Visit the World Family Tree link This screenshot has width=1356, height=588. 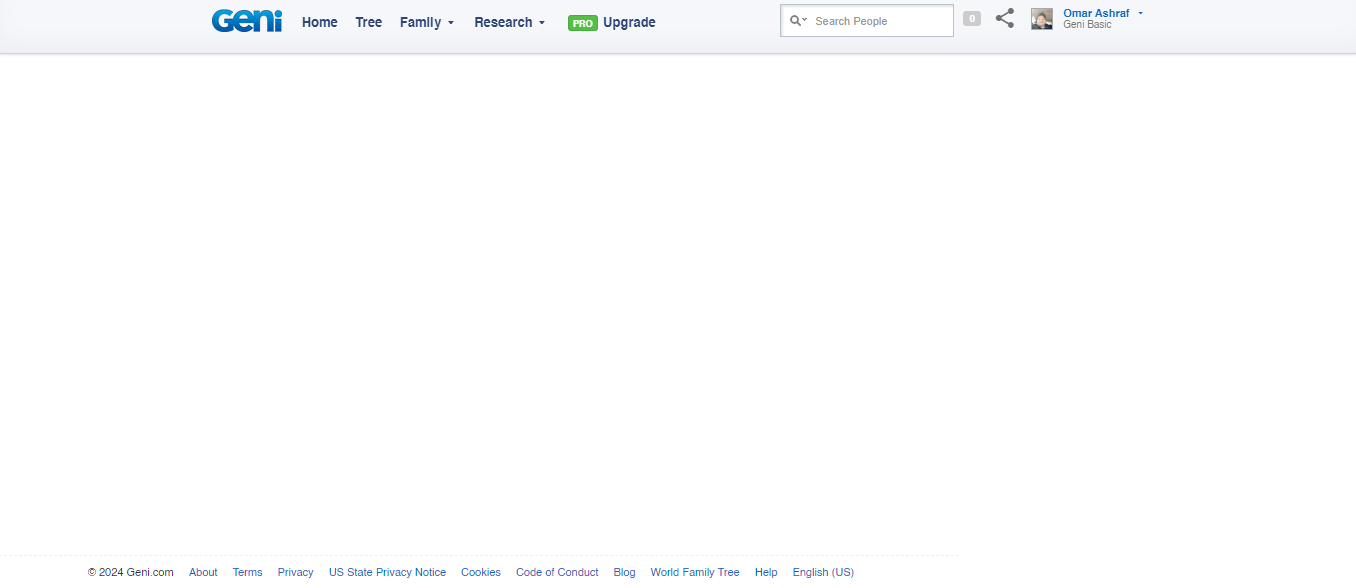[x=694, y=572]
